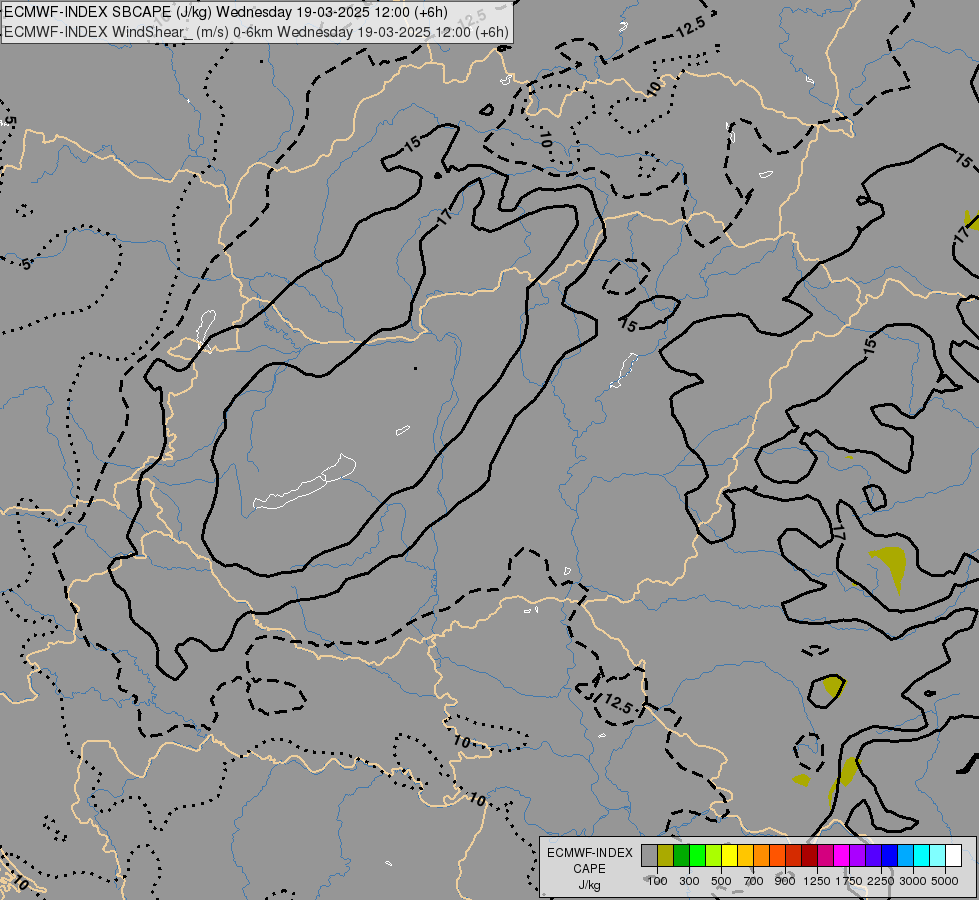Click the legend value 100
The width and height of the screenshot is (979, 900).
point(657,881)
